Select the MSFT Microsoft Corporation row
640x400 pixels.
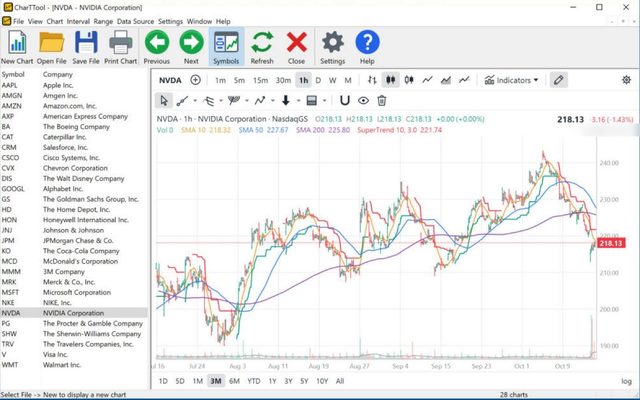(x=74, y=292)
